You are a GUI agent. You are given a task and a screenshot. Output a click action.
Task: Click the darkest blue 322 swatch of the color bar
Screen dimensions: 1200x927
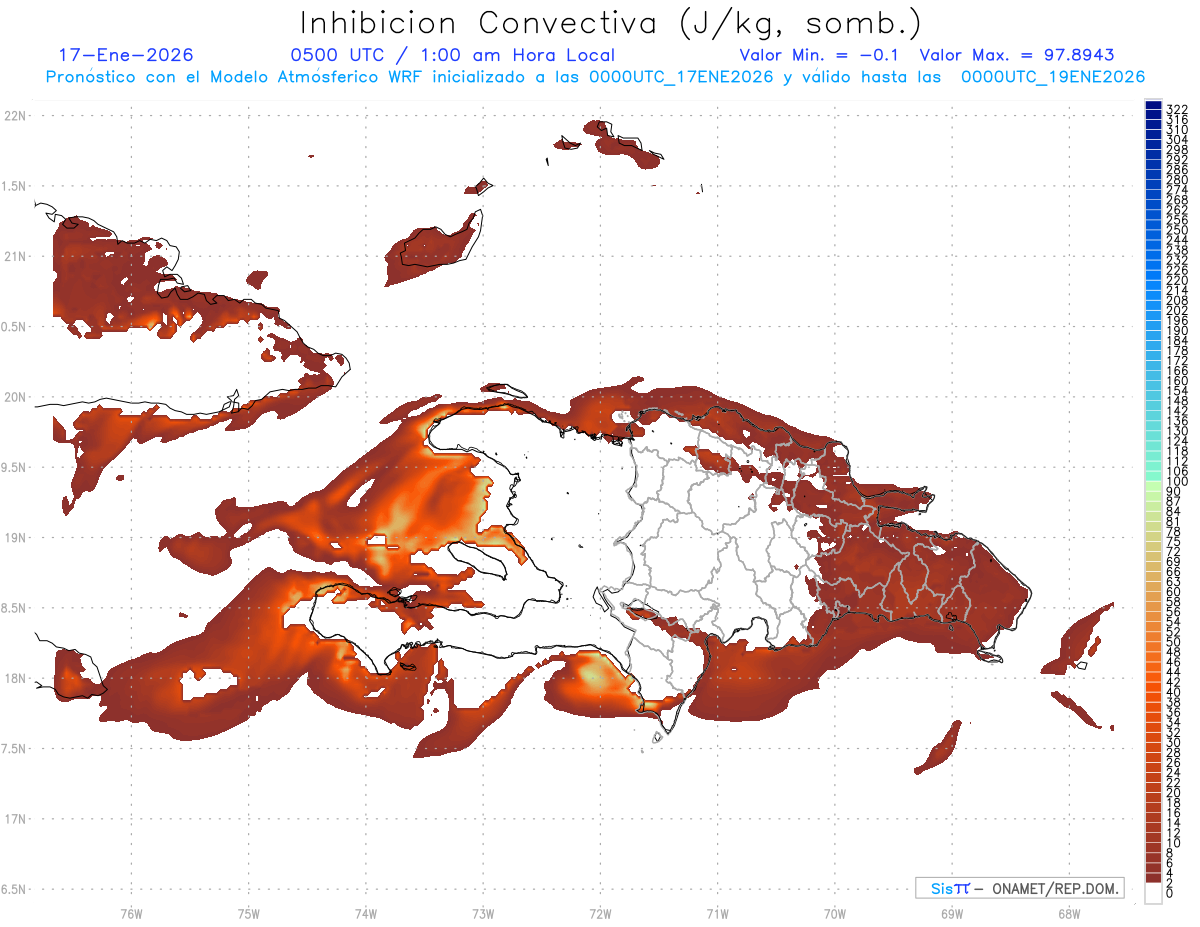1153,107
